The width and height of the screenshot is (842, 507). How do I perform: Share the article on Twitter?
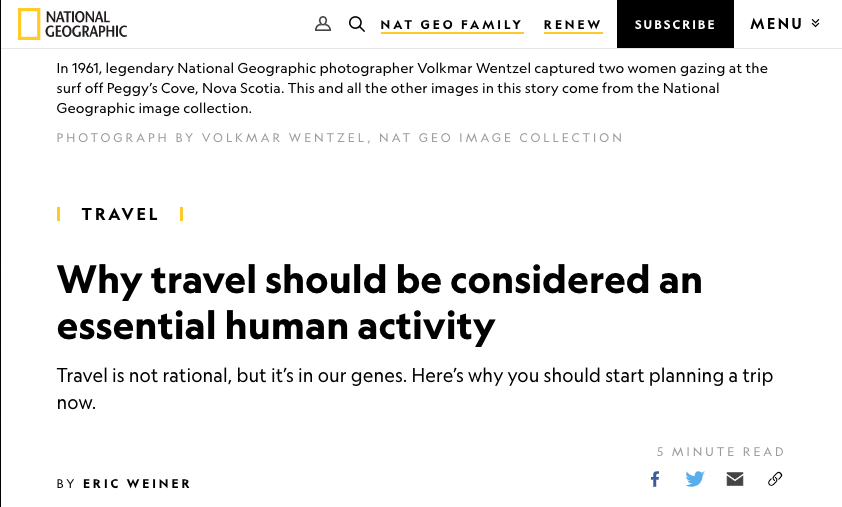(x=695, y=479)
